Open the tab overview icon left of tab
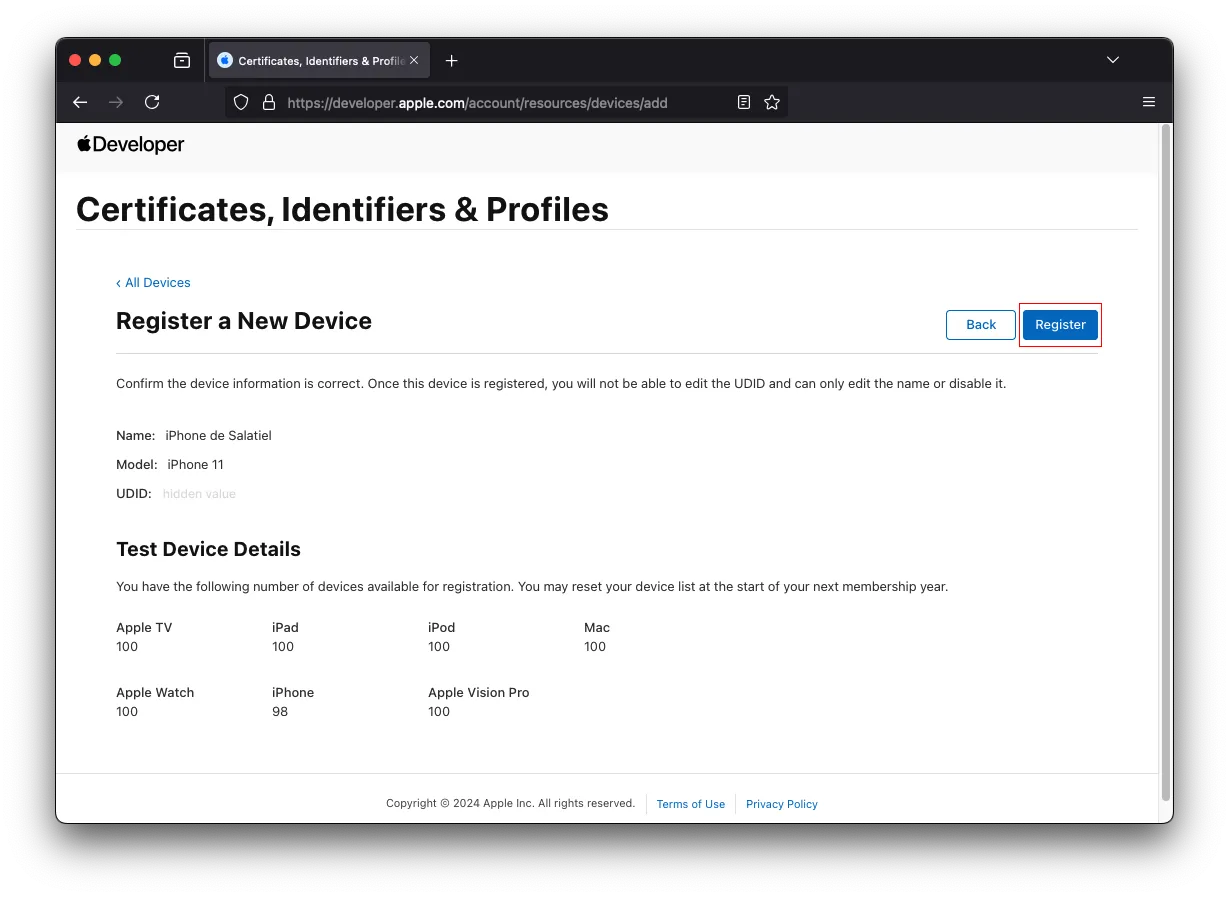This screenshot has width=1229, height=897. pyautogui.click(x=182, y=60)
